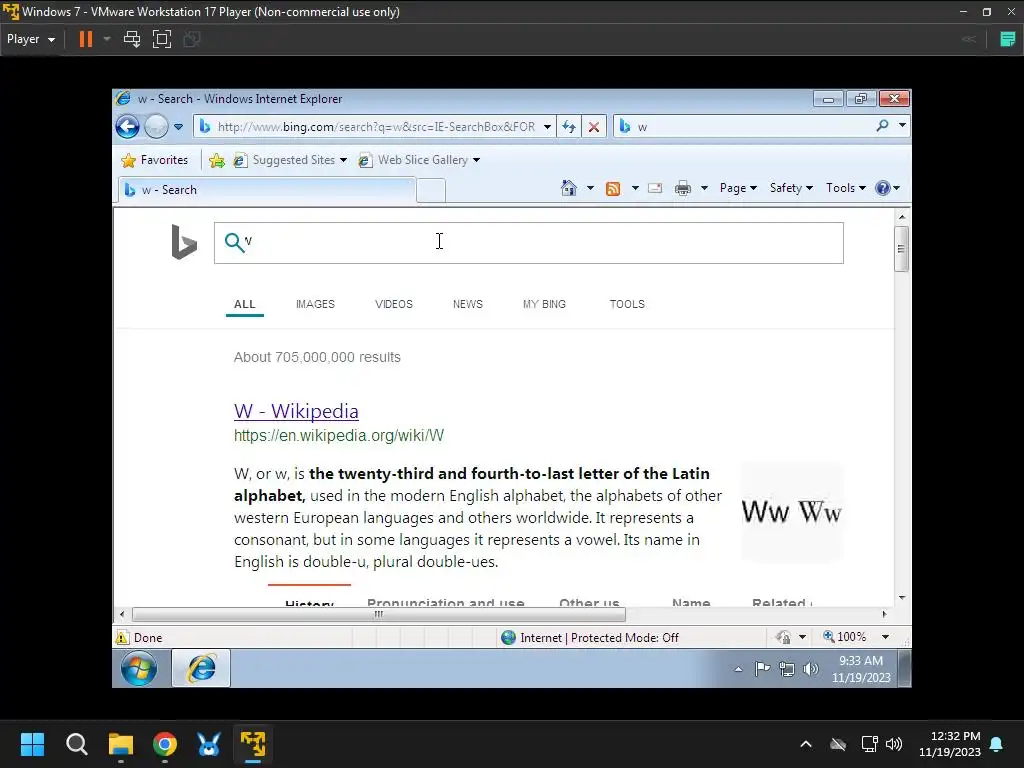The height and width of the screenshot is (768, 1024).
Task: Open the Page menu
Action: (738, 188)
